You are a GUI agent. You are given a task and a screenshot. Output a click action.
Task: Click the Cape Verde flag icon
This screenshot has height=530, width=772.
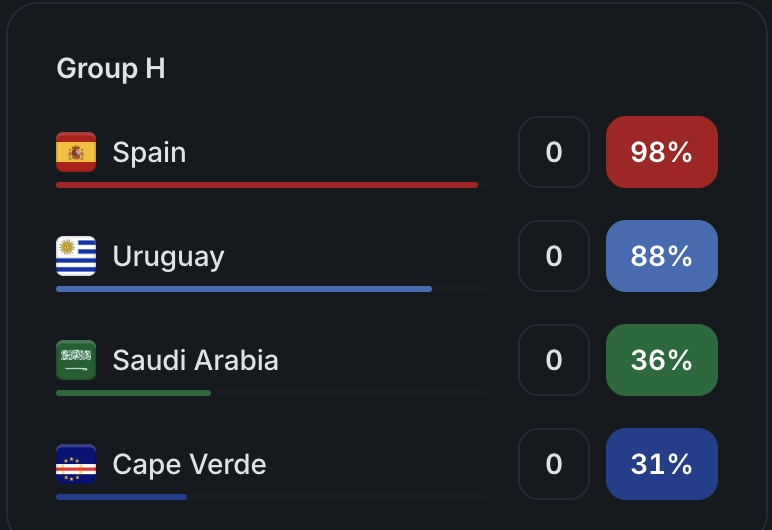pos(76,464)
